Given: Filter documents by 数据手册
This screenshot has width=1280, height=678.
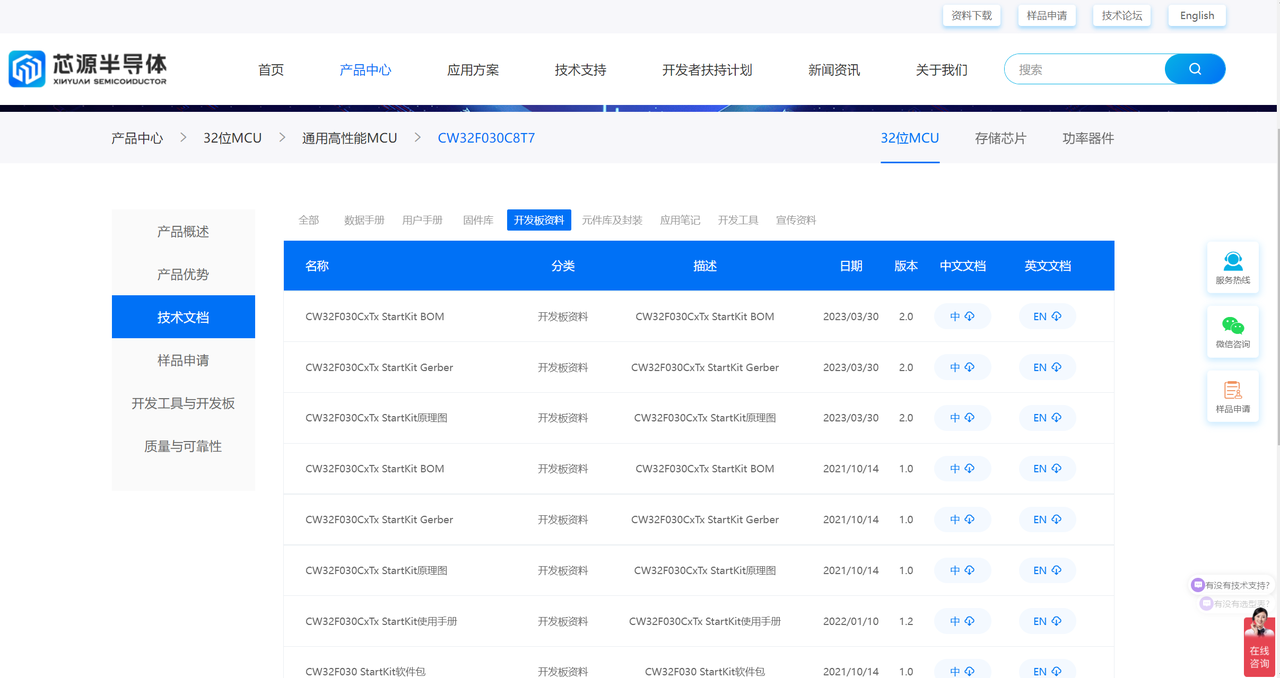Looking at the screenshot, I should click(364, 220).
